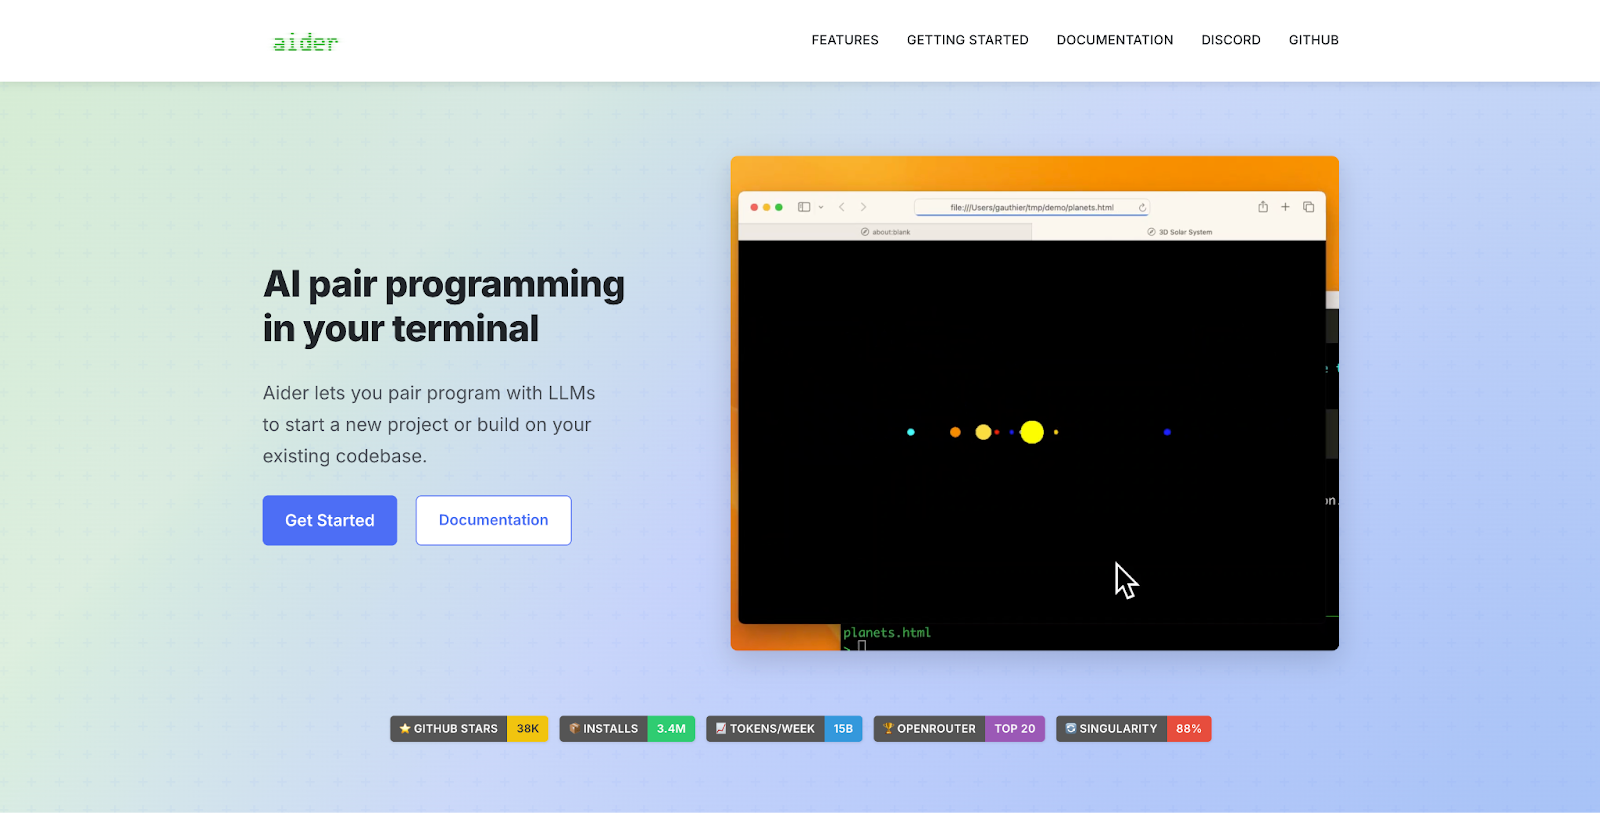Image resolution: width=1600 pixels, height=813 pixels.
Task: Click the large yellow sun in the demo
Action: click(1032, 432)
